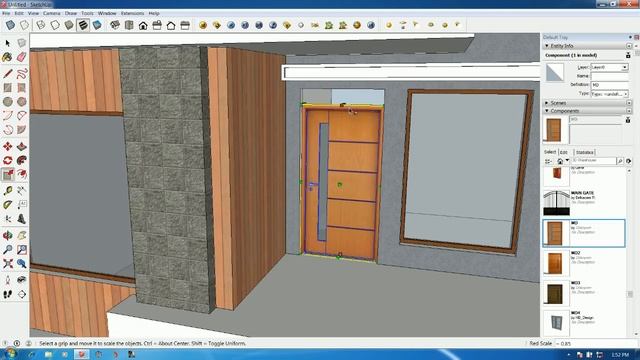Click the 3D Warehouse search button
Screen dimensions: 640x360
pos(620,161)
